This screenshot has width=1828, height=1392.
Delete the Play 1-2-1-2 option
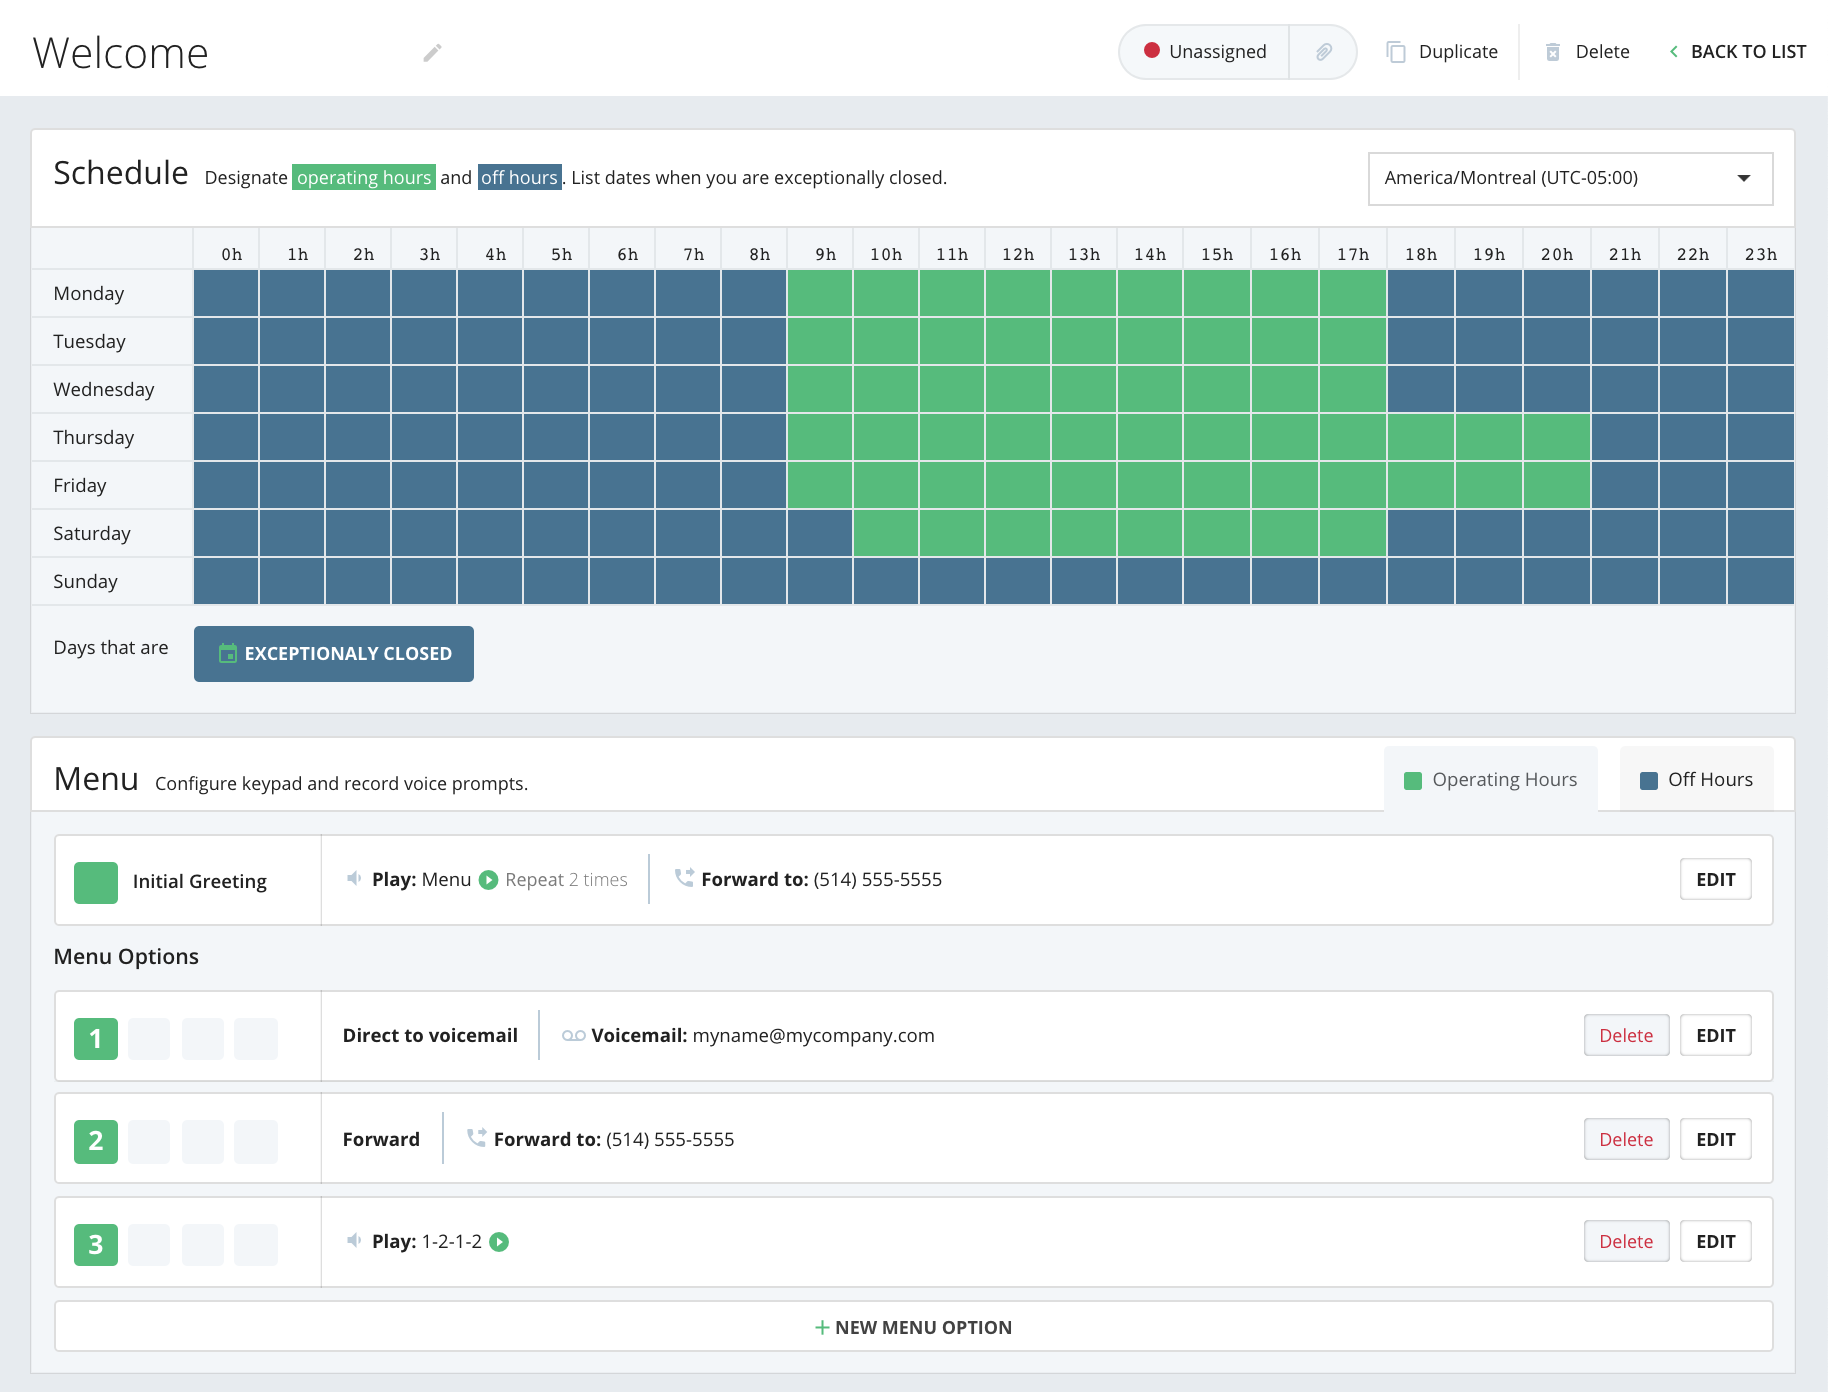[x=1627, y=1242]
